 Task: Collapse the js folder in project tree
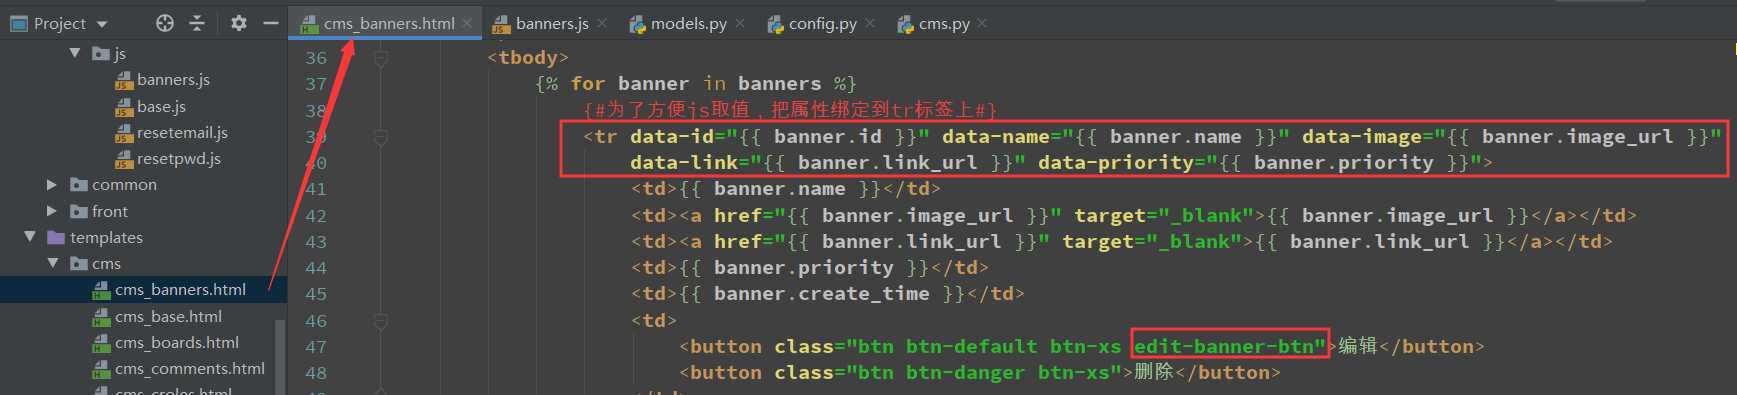tap(75, 53)
